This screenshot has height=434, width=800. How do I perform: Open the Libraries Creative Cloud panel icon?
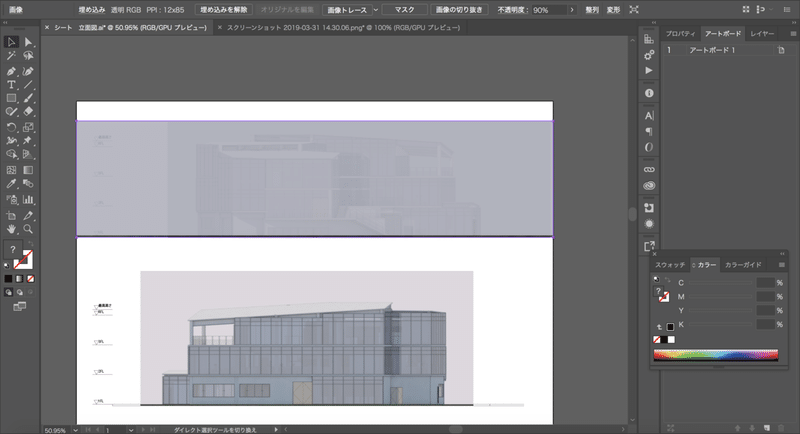[649, 186]
